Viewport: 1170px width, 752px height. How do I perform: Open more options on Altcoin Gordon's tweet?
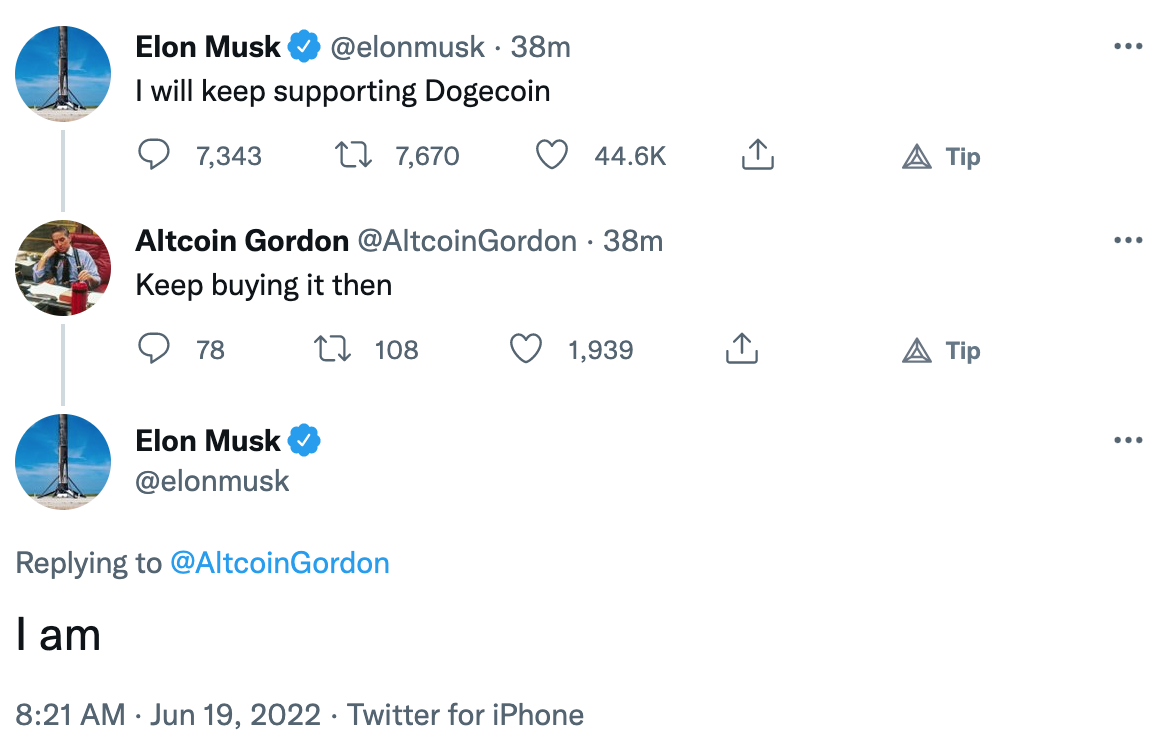coord(1127,241)
